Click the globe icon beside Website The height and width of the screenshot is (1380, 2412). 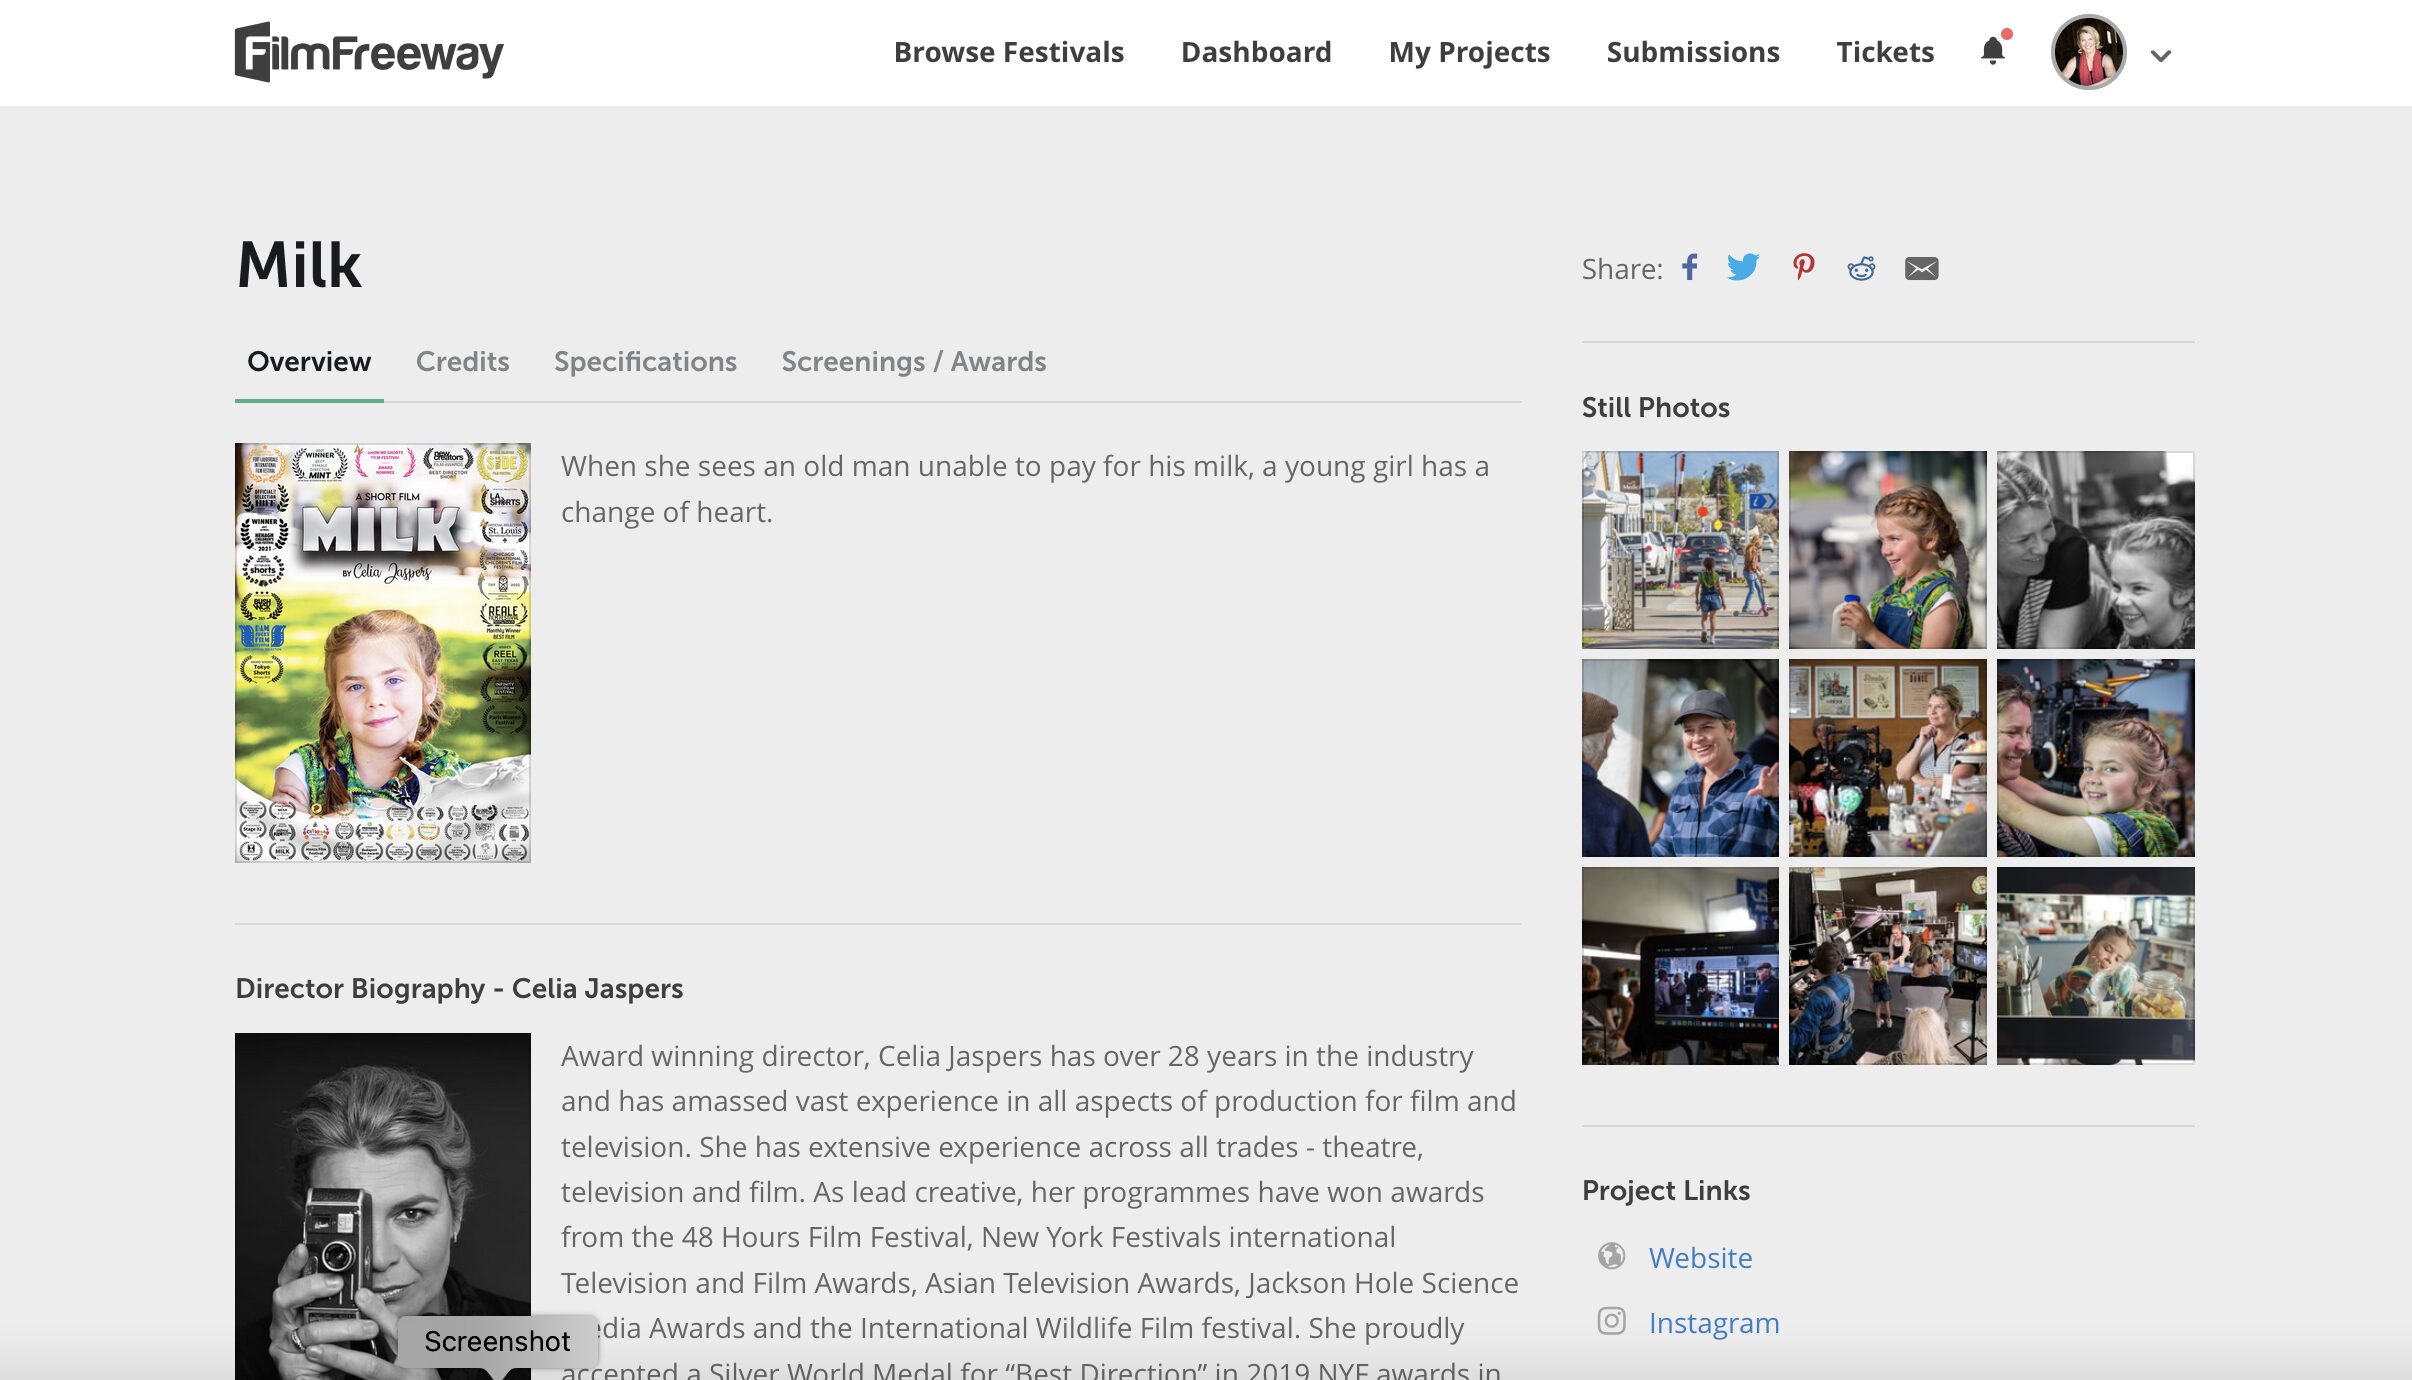coord(1611,1255)
